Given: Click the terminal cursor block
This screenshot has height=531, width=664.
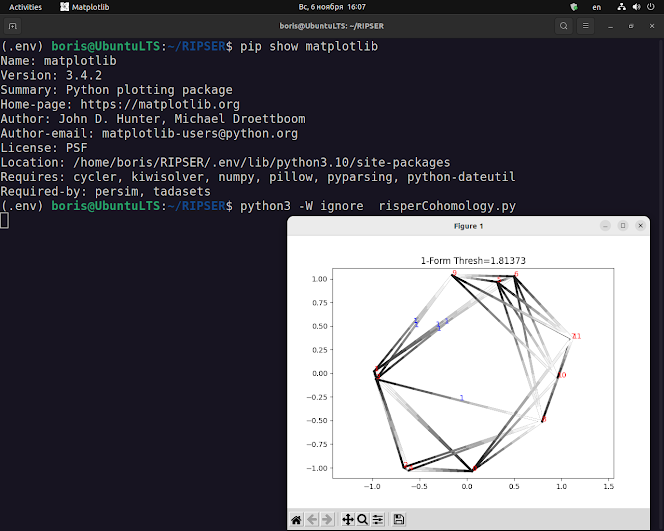Looking at the screenshot, I should pos(4,221).
